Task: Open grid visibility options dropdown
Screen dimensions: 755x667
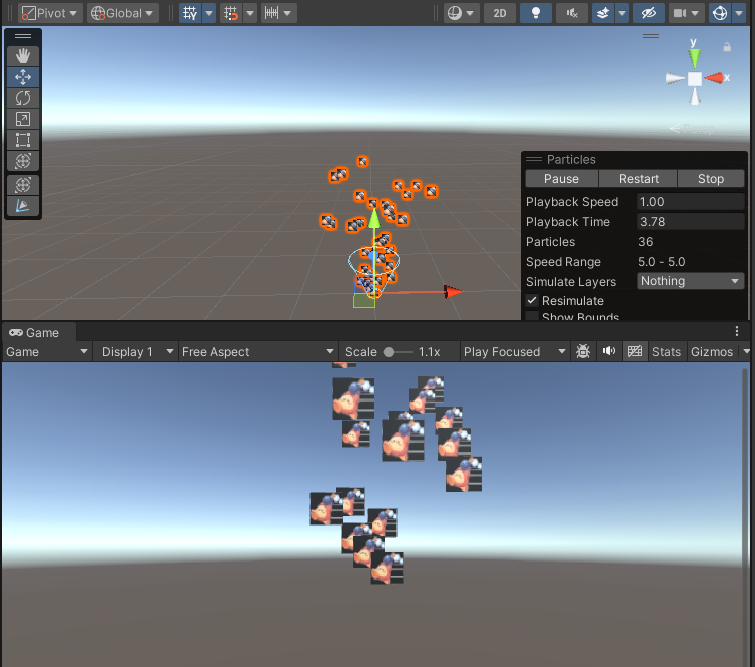Action: (x=209, y=13)
